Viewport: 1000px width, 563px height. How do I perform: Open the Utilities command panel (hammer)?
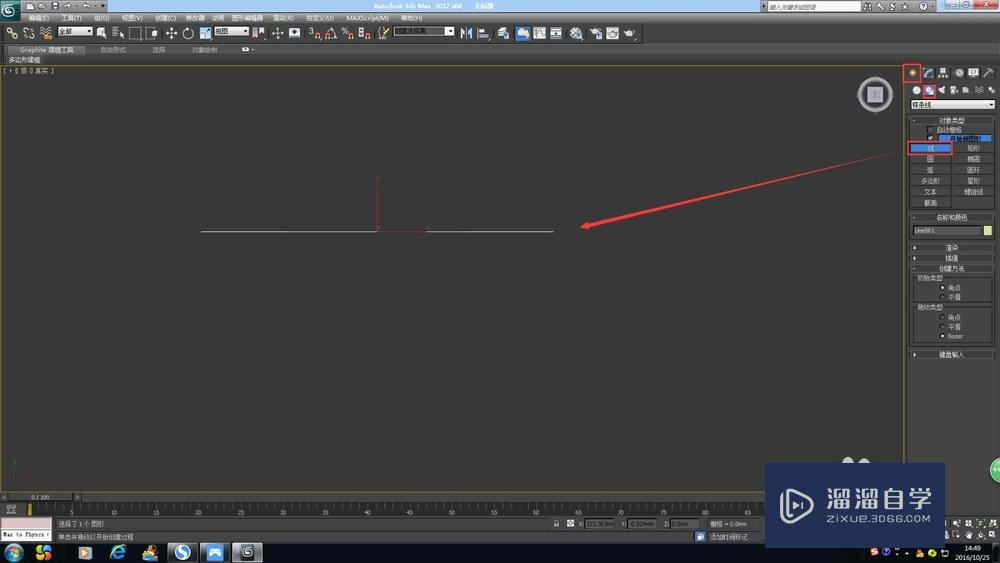click(x=989, y=73)
